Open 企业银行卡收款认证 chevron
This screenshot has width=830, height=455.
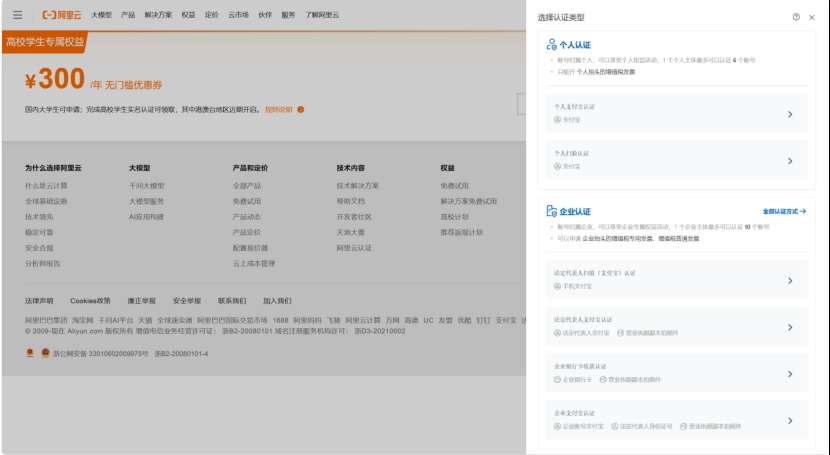coord(790,374)
